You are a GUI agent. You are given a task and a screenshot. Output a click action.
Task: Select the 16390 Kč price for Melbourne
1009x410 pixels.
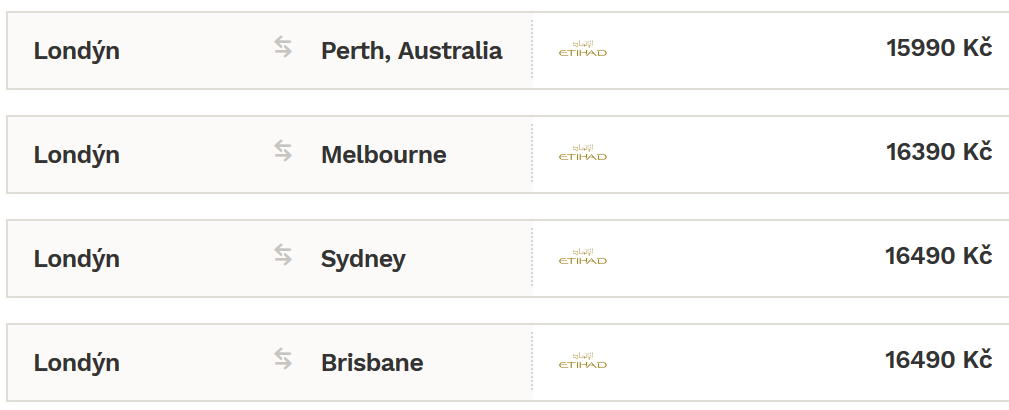[x=940, y=153]
